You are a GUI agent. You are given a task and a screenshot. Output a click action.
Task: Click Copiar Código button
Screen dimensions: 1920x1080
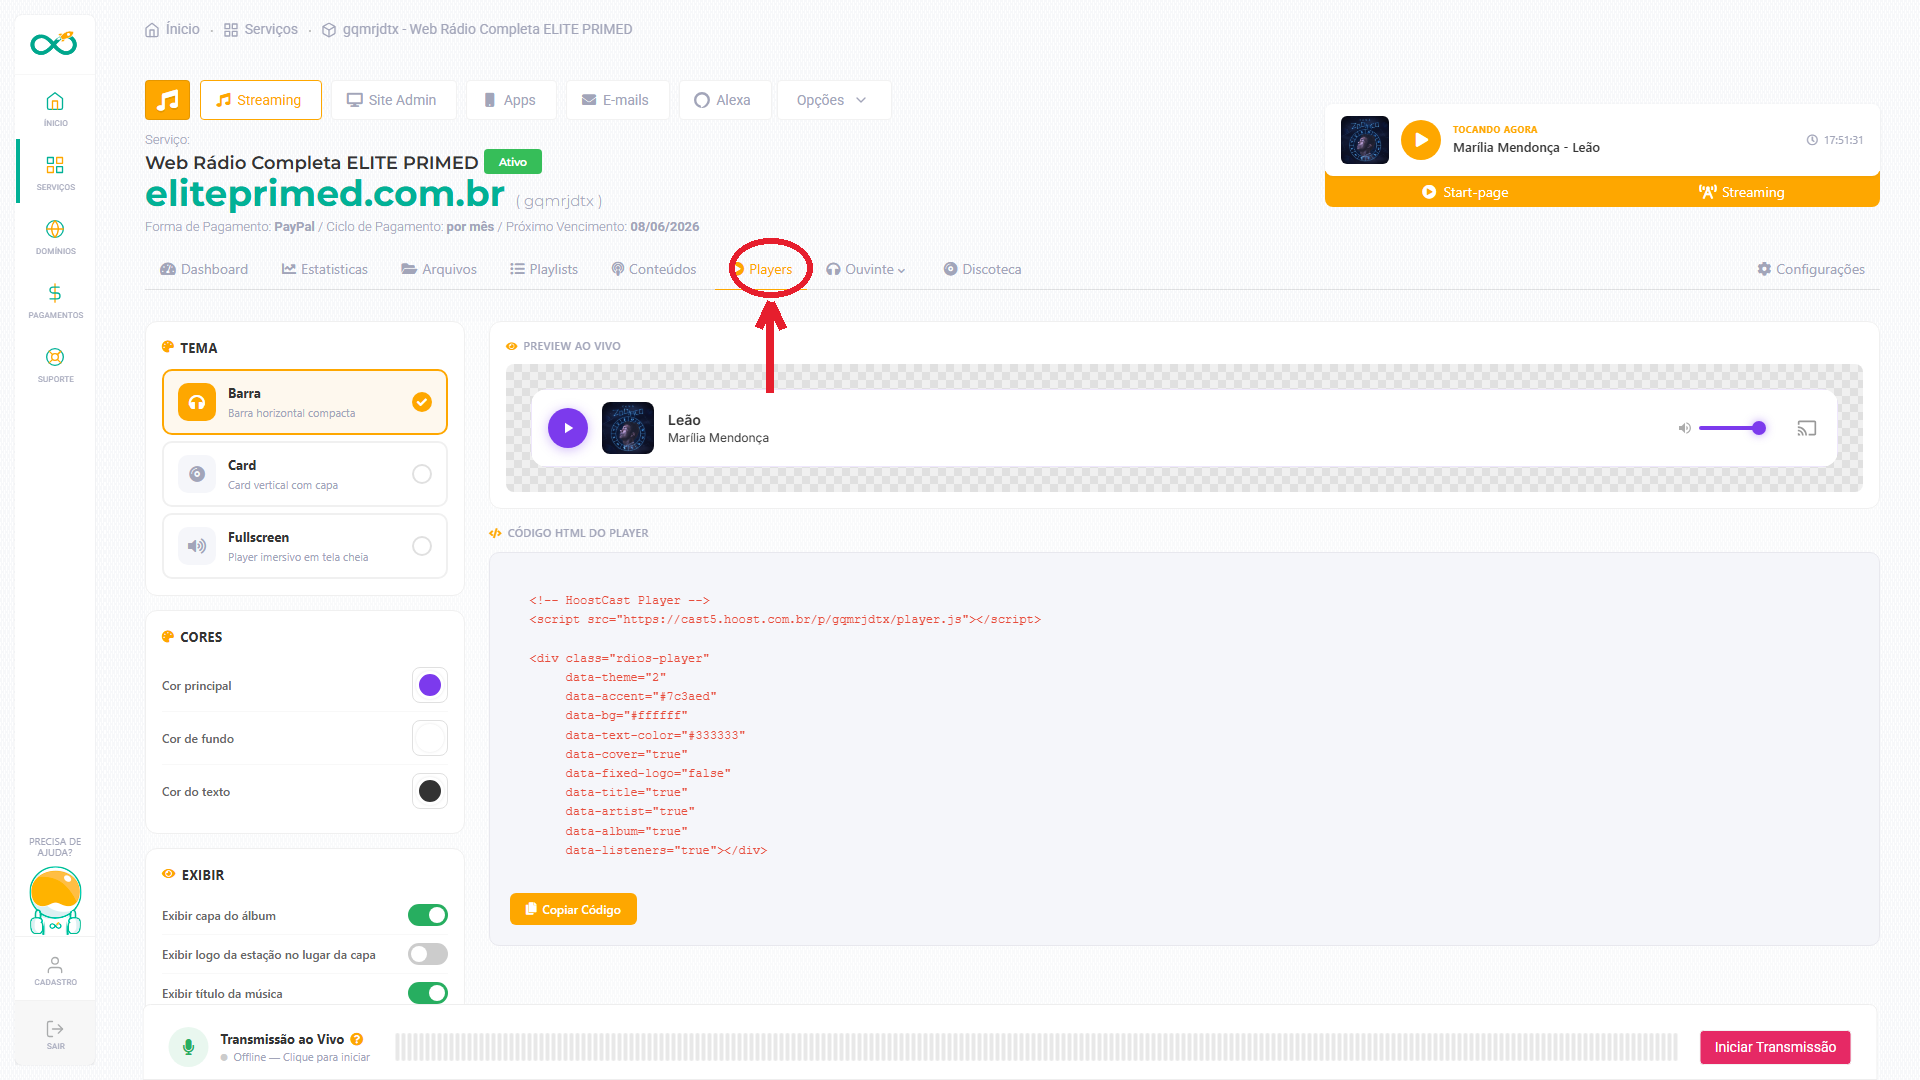(x=573, y=909)
